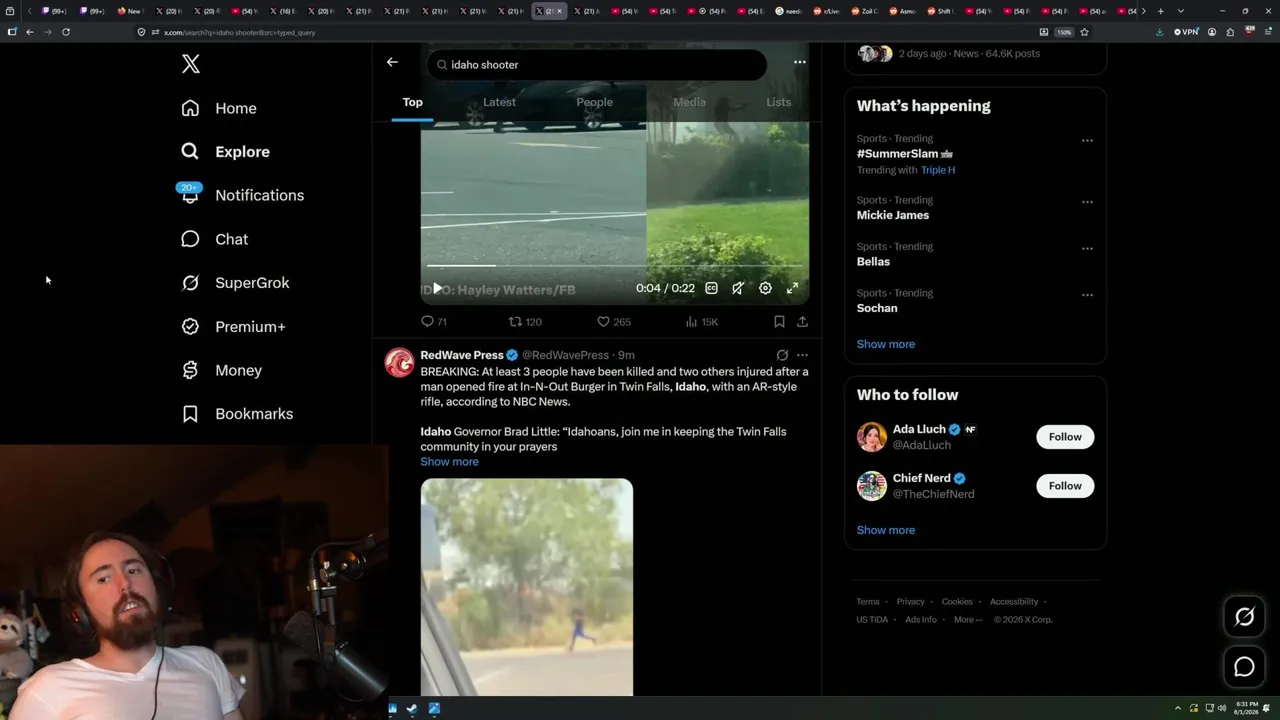Share the video post
The height and width of the screenshot is (720, 1280).
(x=802, y=322)
